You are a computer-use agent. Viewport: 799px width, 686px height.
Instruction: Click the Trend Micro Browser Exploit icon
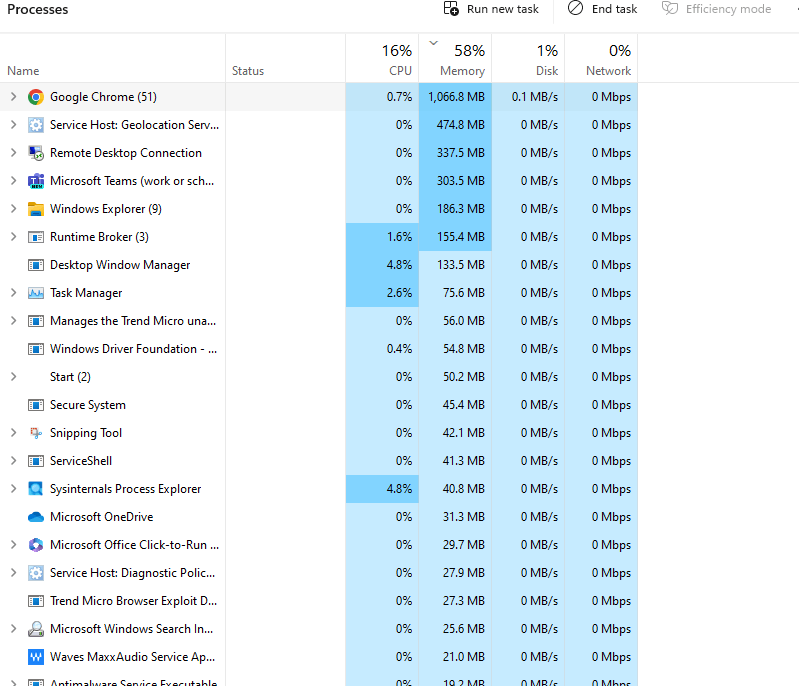tap(36, 601)
